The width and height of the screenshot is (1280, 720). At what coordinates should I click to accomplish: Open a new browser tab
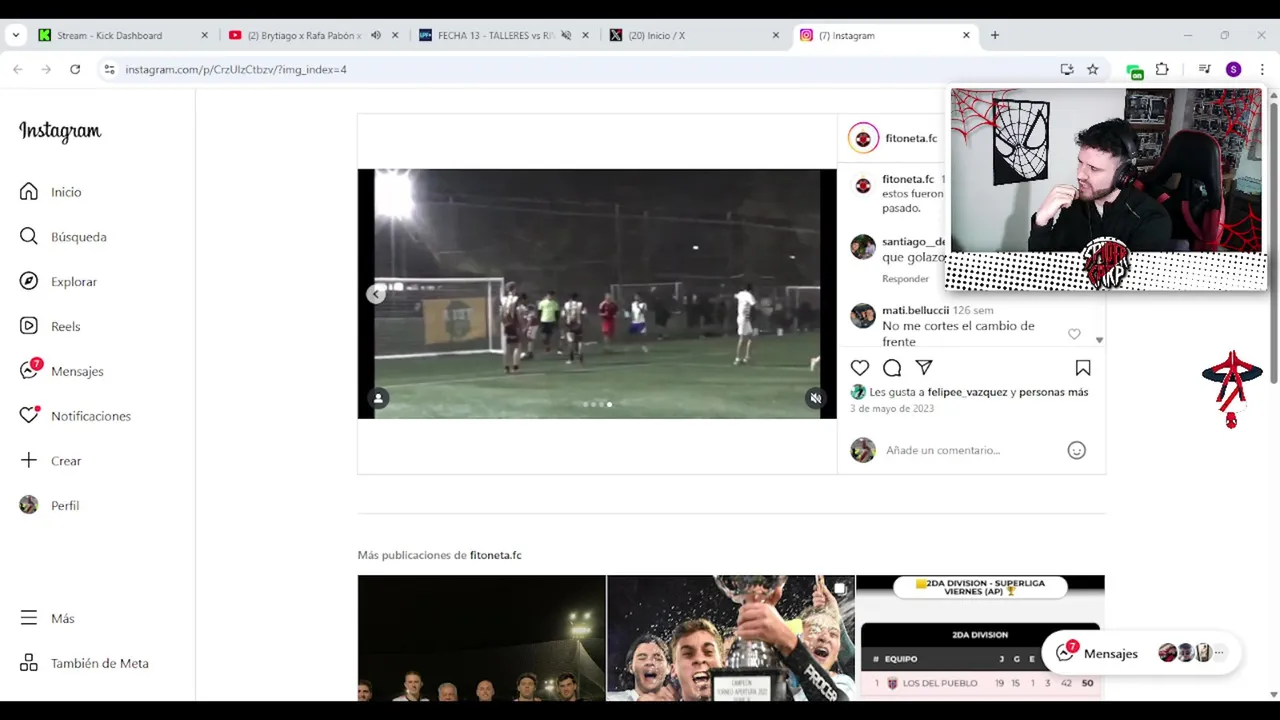[995, 35]
